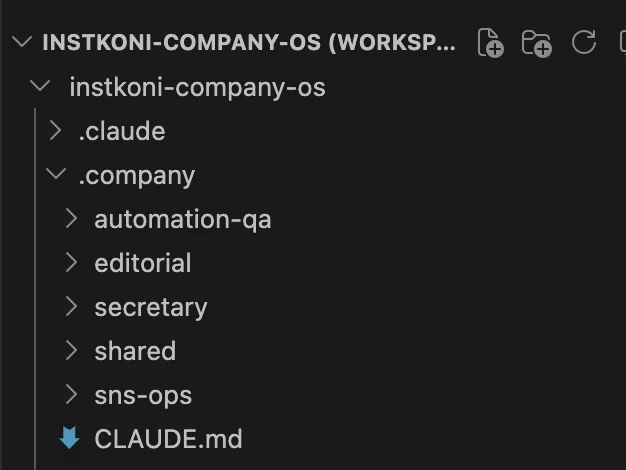The image size is (626, 470).
Task: Click the blue markdown icon beside CLAUDE.md
Action: 69,438
